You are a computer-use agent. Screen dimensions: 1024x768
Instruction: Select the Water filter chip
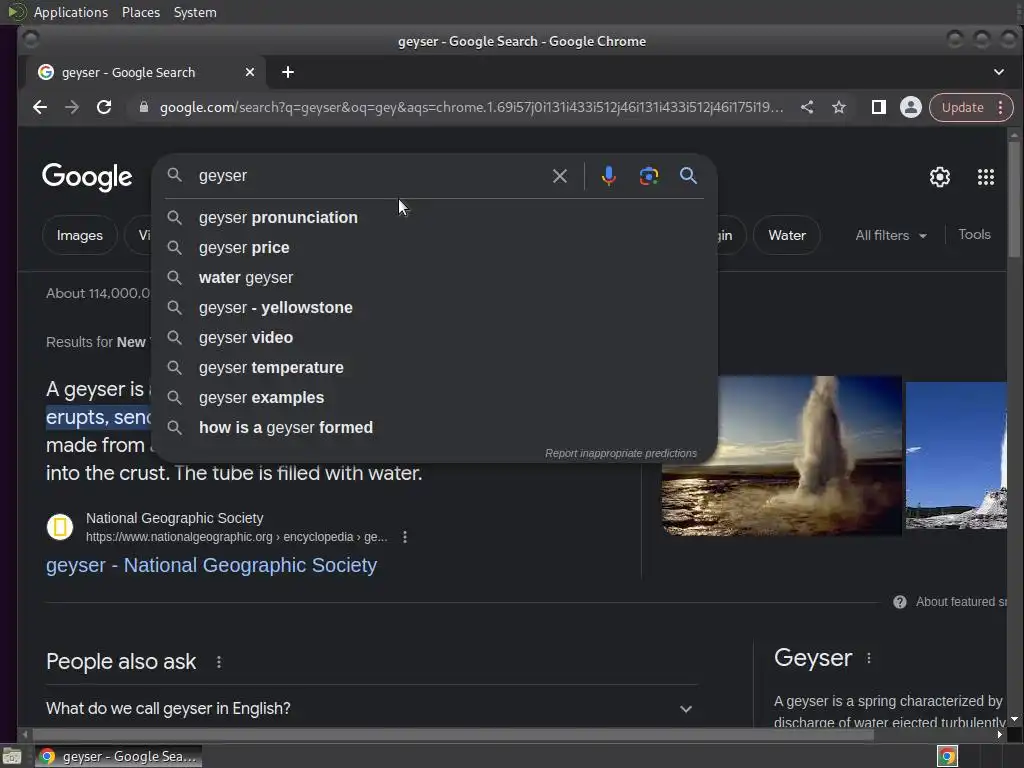(787, 235)
